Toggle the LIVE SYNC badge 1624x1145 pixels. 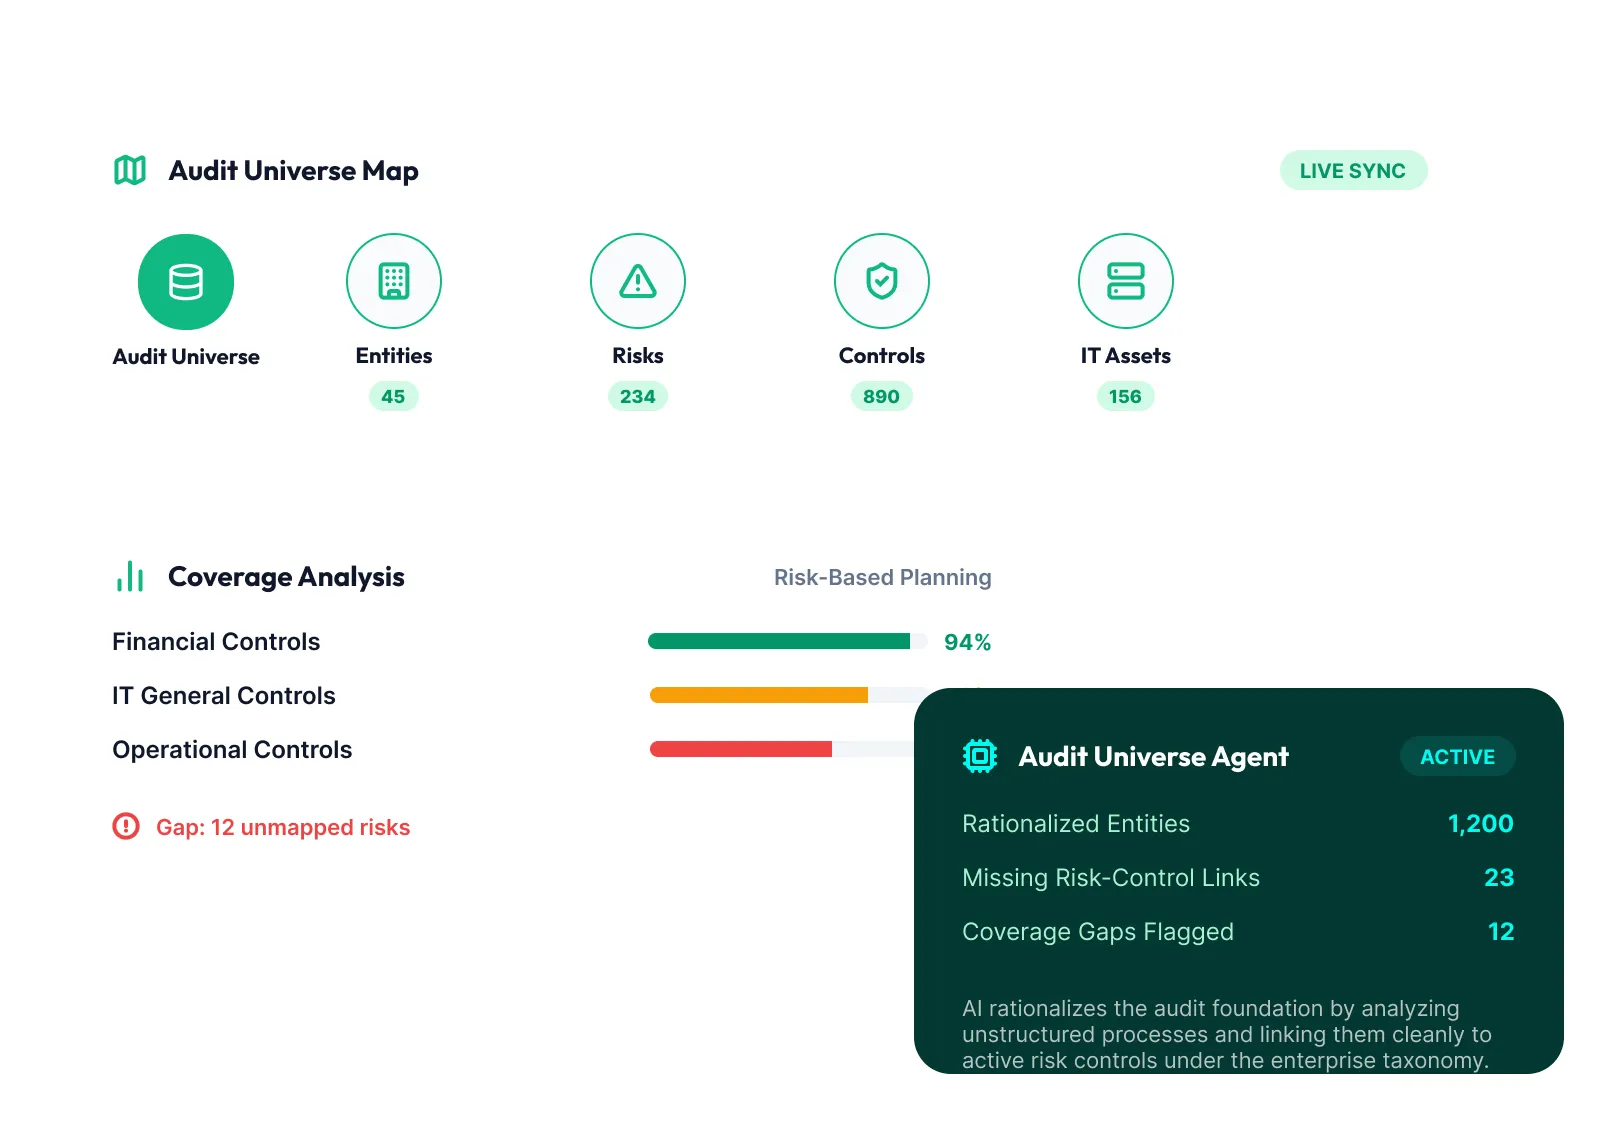click(x=1353, y=171)
